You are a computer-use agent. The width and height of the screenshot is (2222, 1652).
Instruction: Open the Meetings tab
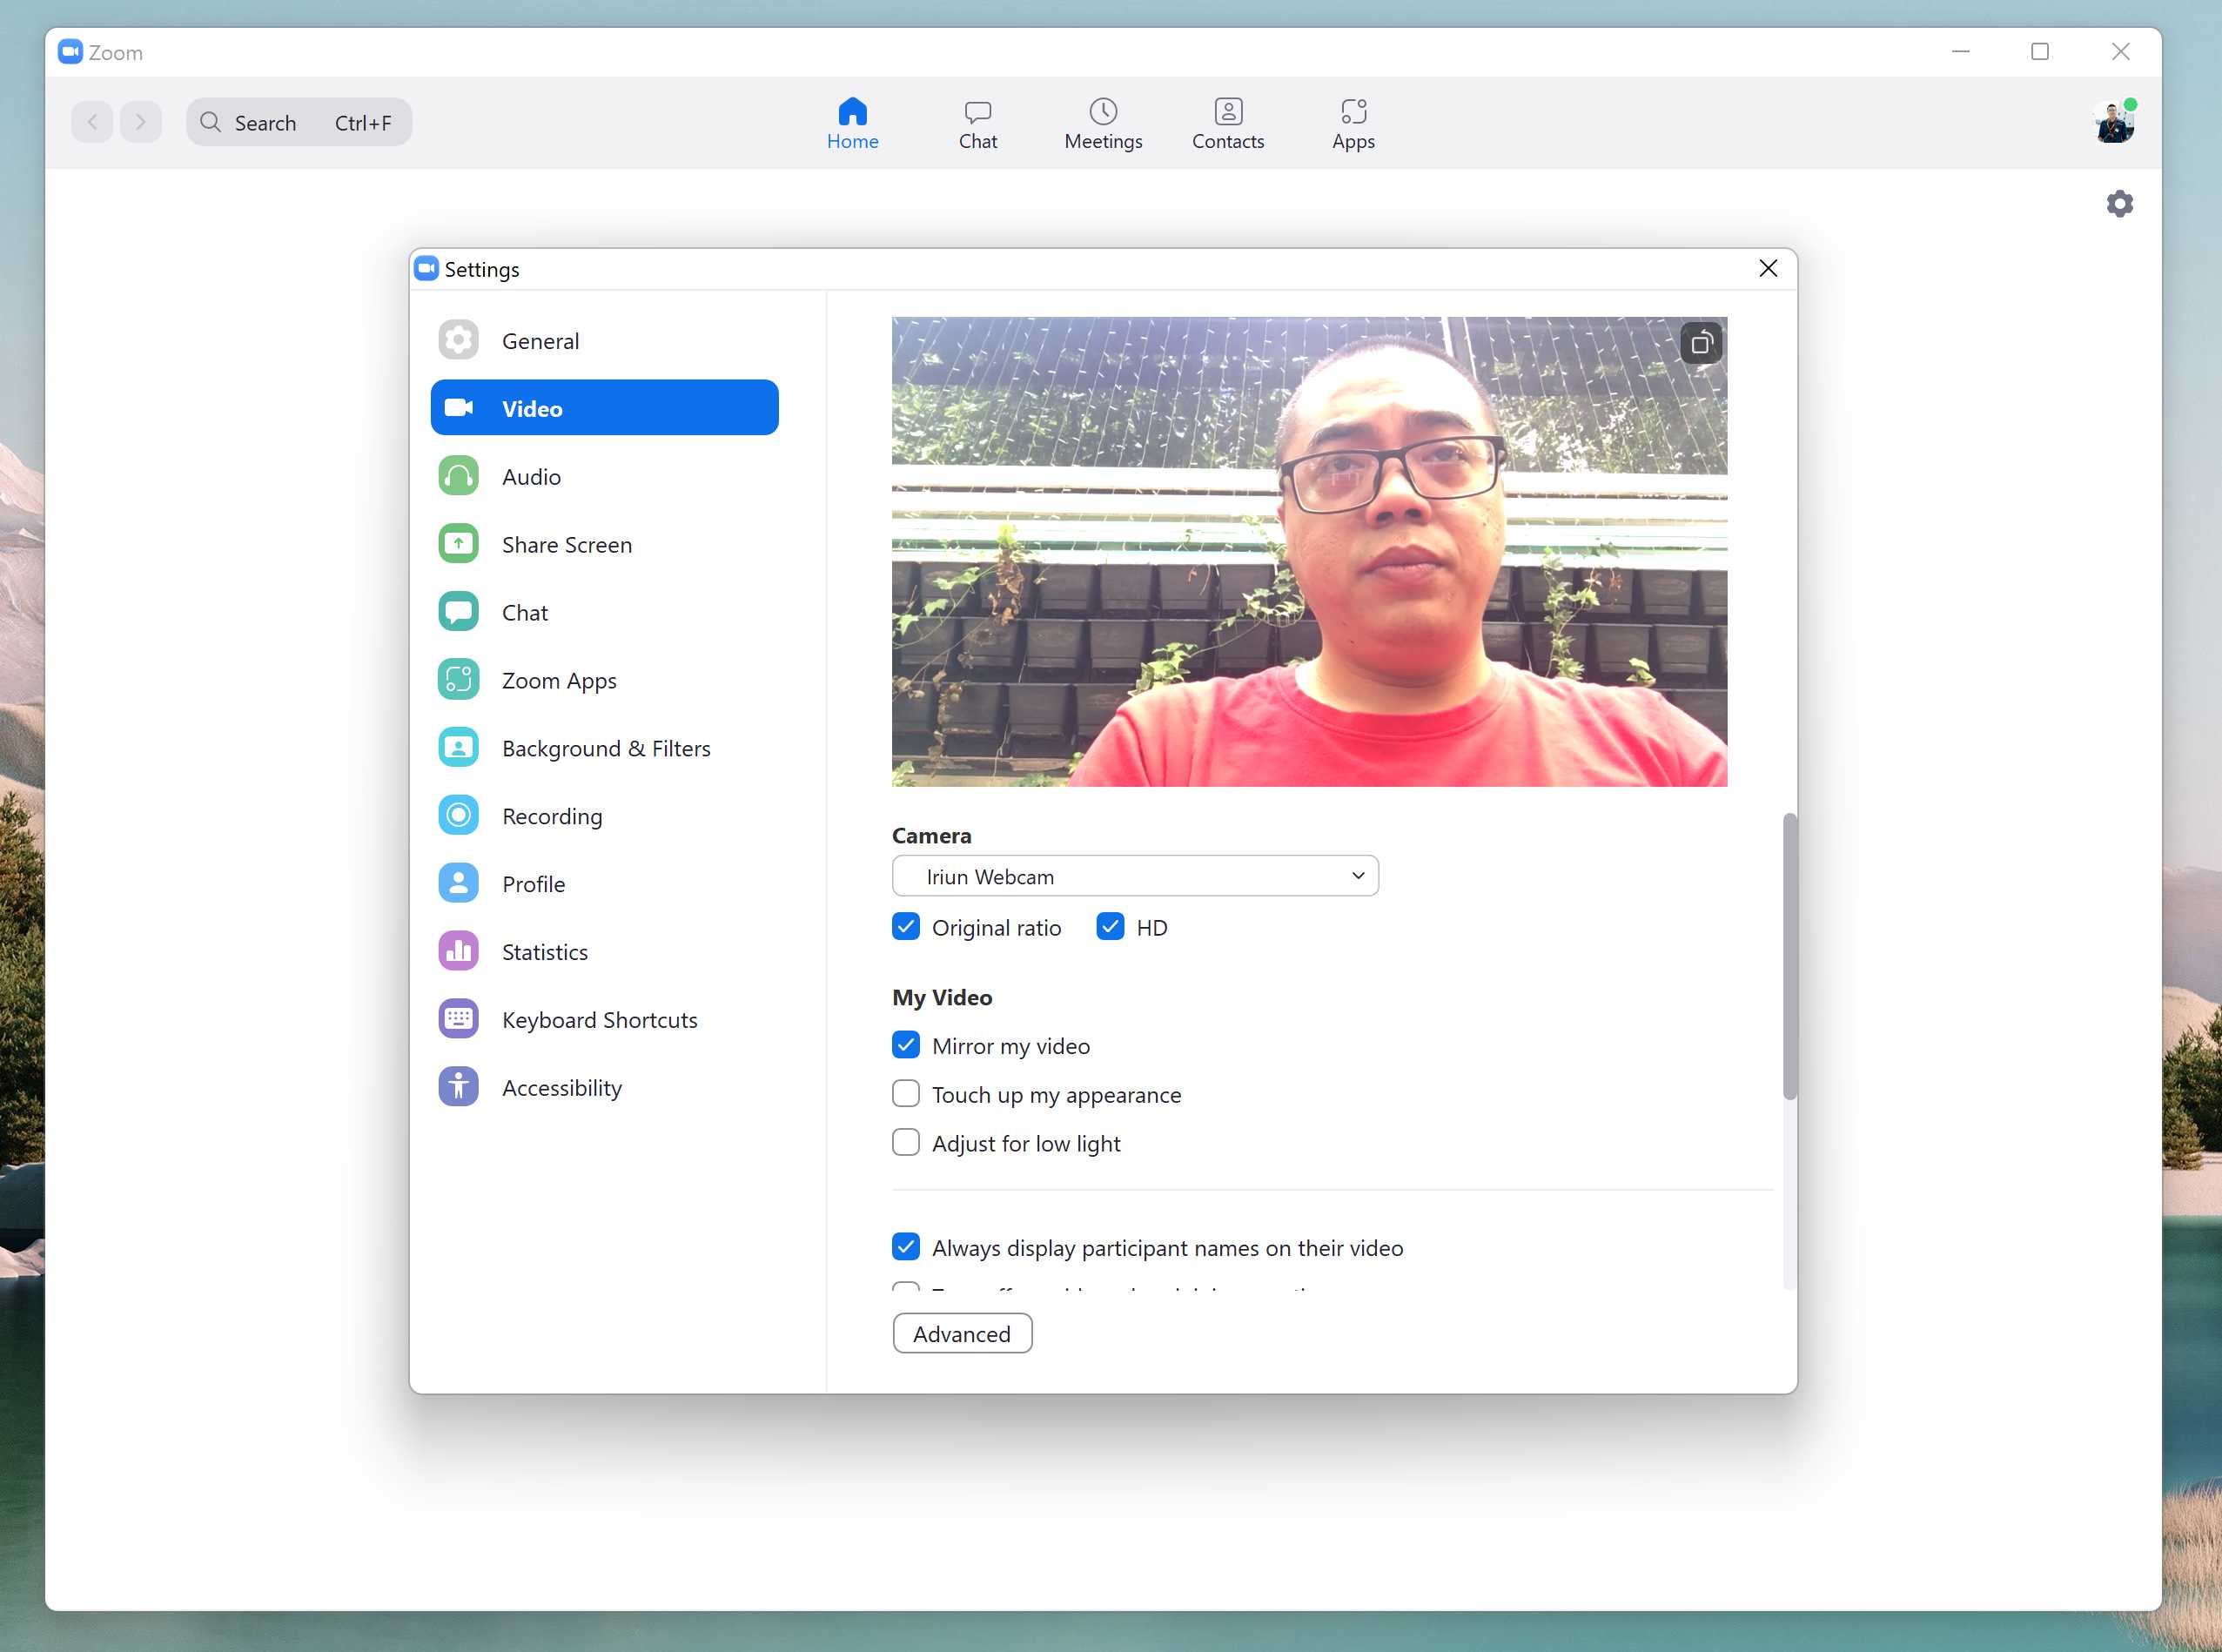point(1103,123)
